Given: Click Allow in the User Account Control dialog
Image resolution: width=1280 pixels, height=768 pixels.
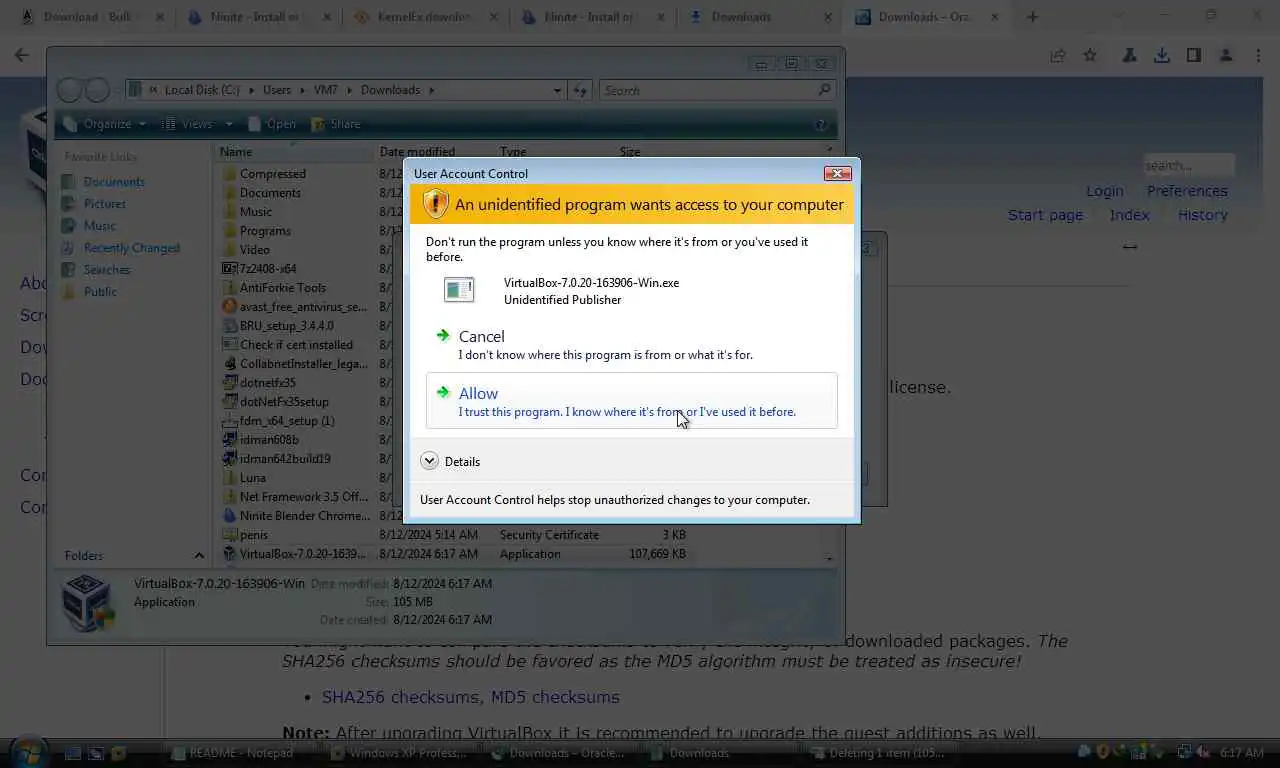Looking at the screenshot, I should point(631,401).
